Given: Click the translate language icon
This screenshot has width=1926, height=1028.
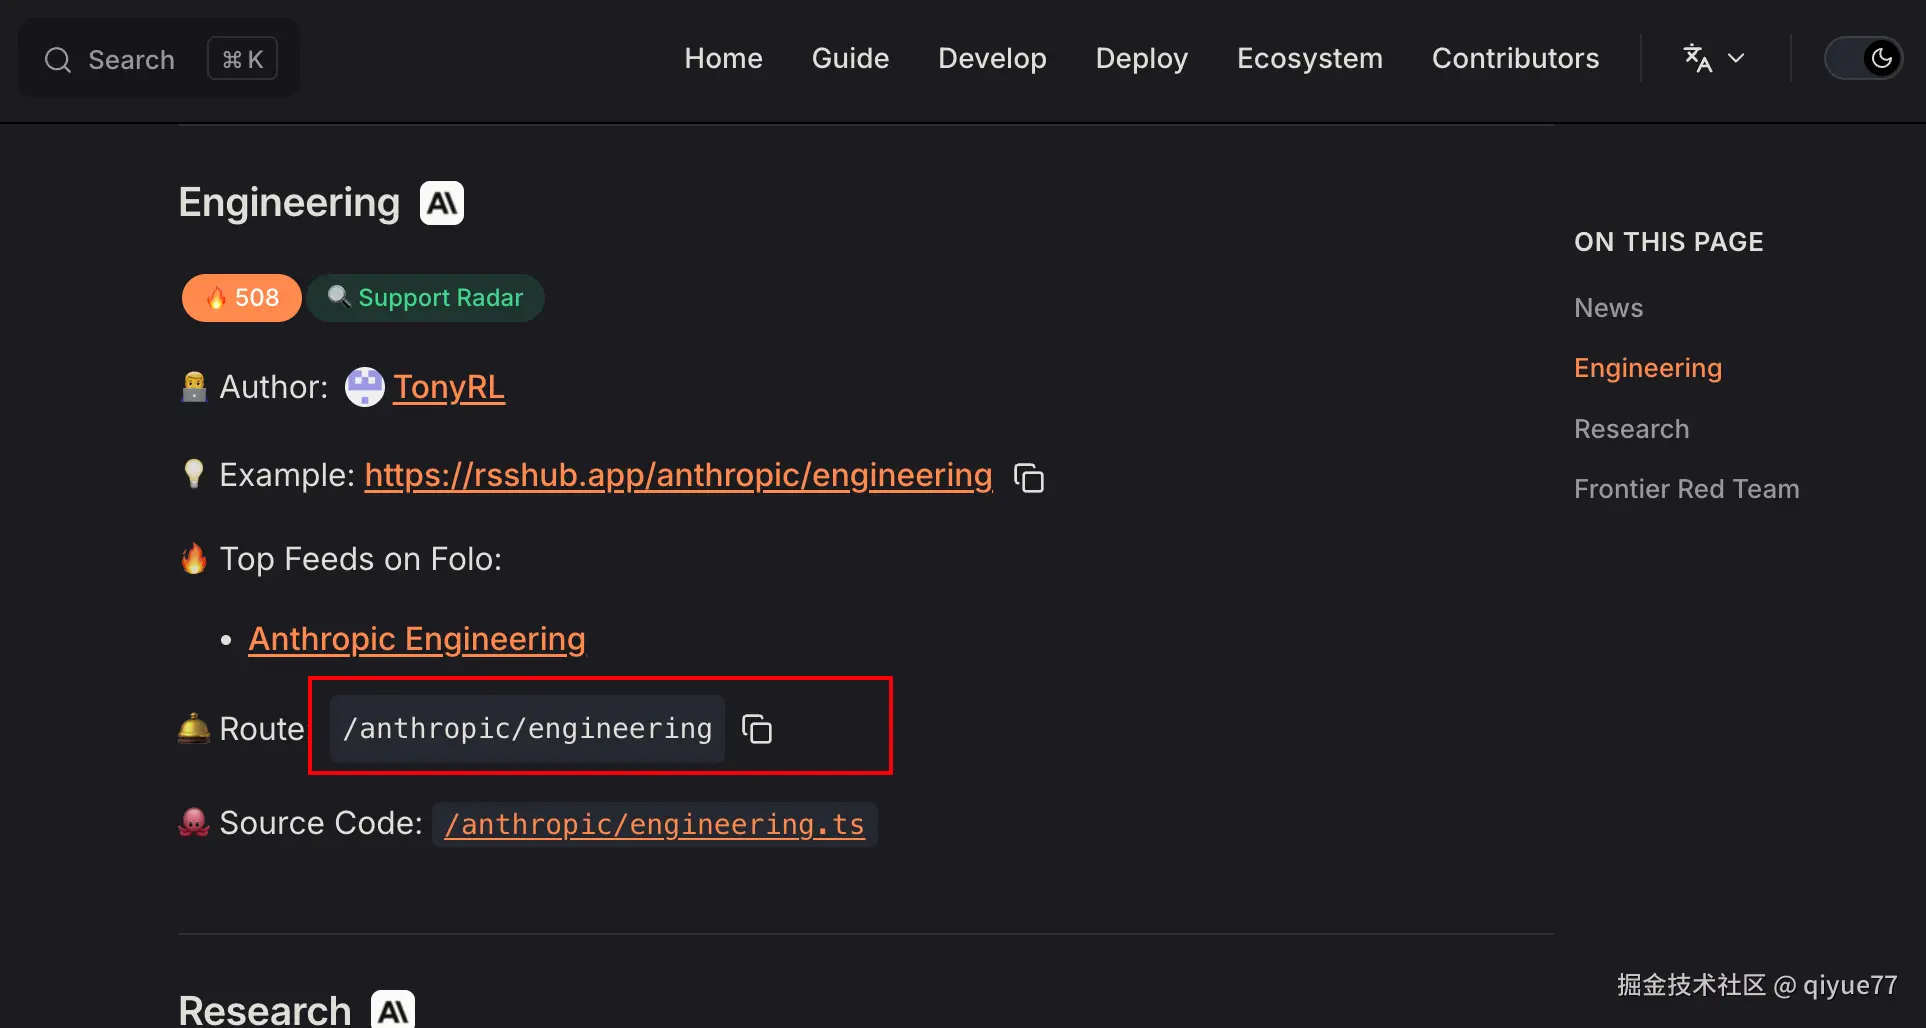Looking at the screenshot, I should point(1697,58).
